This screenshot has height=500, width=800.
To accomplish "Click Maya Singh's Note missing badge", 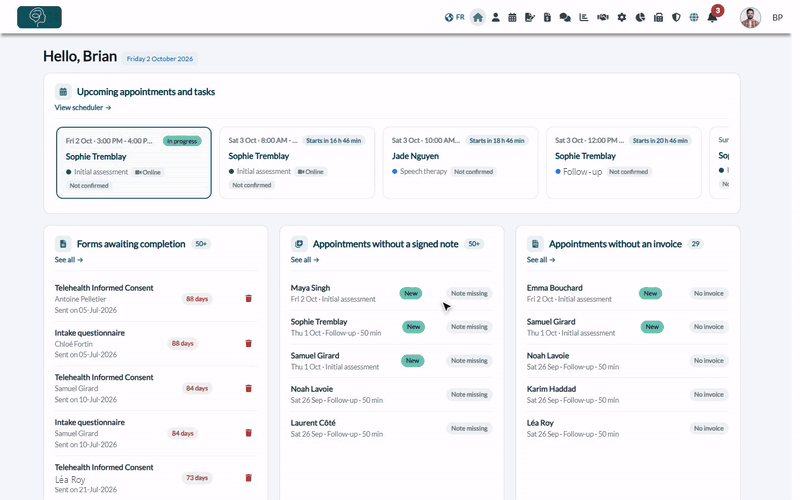I will coord(469,293).
